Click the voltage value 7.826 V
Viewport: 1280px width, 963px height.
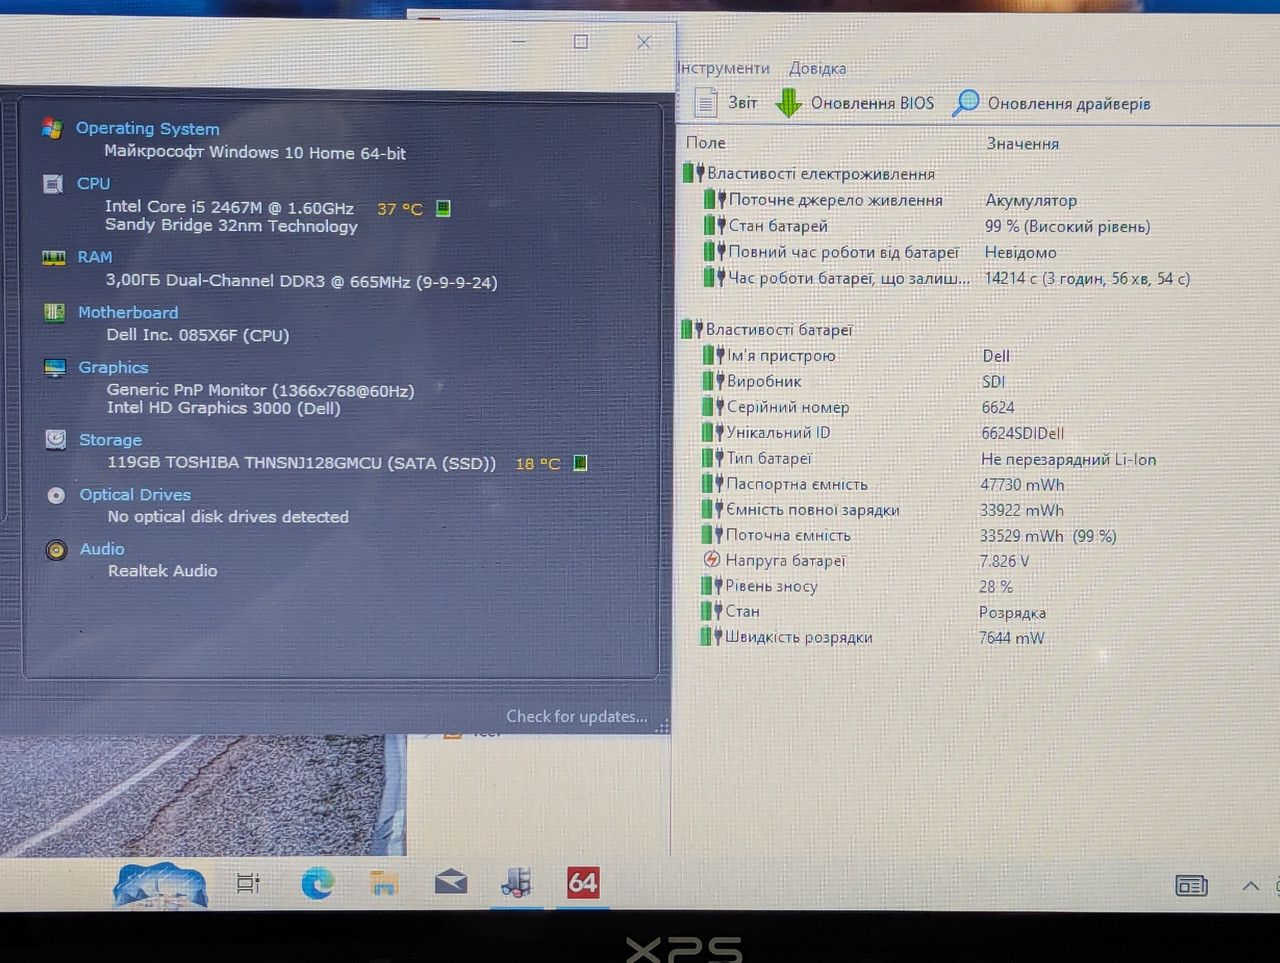click(1004, 561)
